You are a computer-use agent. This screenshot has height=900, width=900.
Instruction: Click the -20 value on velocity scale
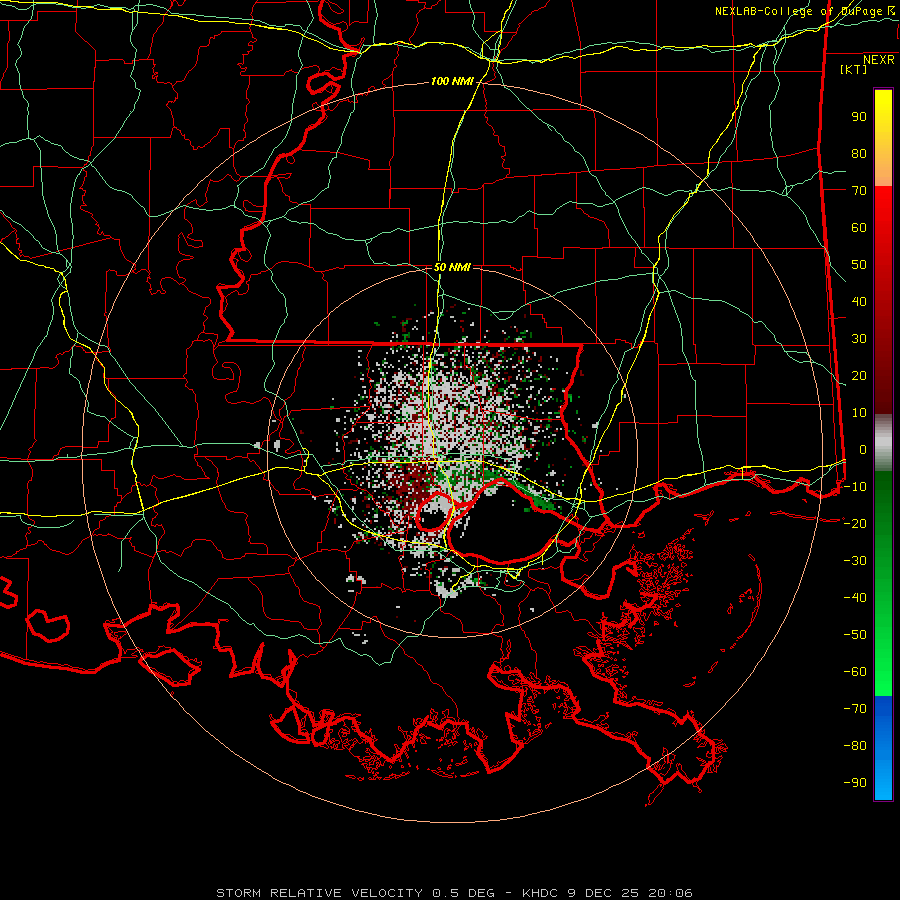(x=855, y=524)
